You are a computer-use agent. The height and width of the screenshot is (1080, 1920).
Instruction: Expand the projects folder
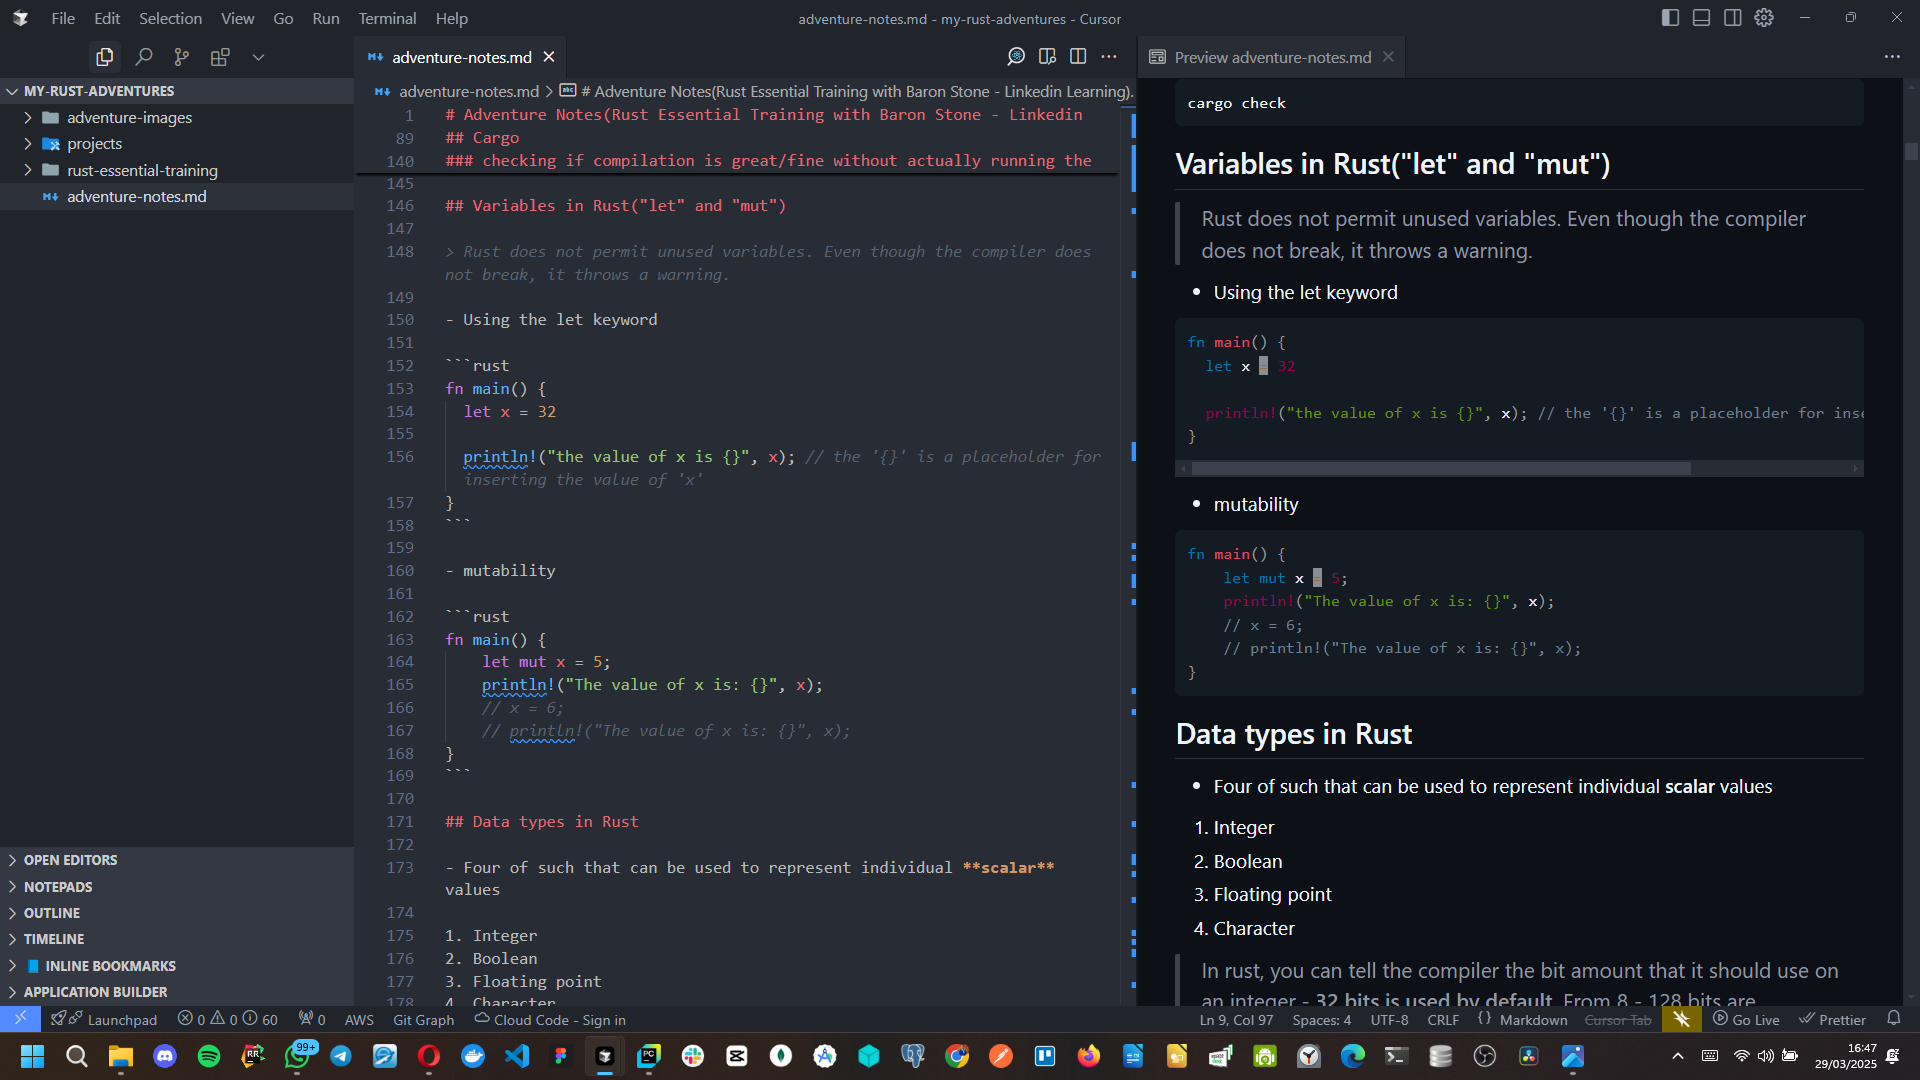pyautogui.click(x=94, y=144)
